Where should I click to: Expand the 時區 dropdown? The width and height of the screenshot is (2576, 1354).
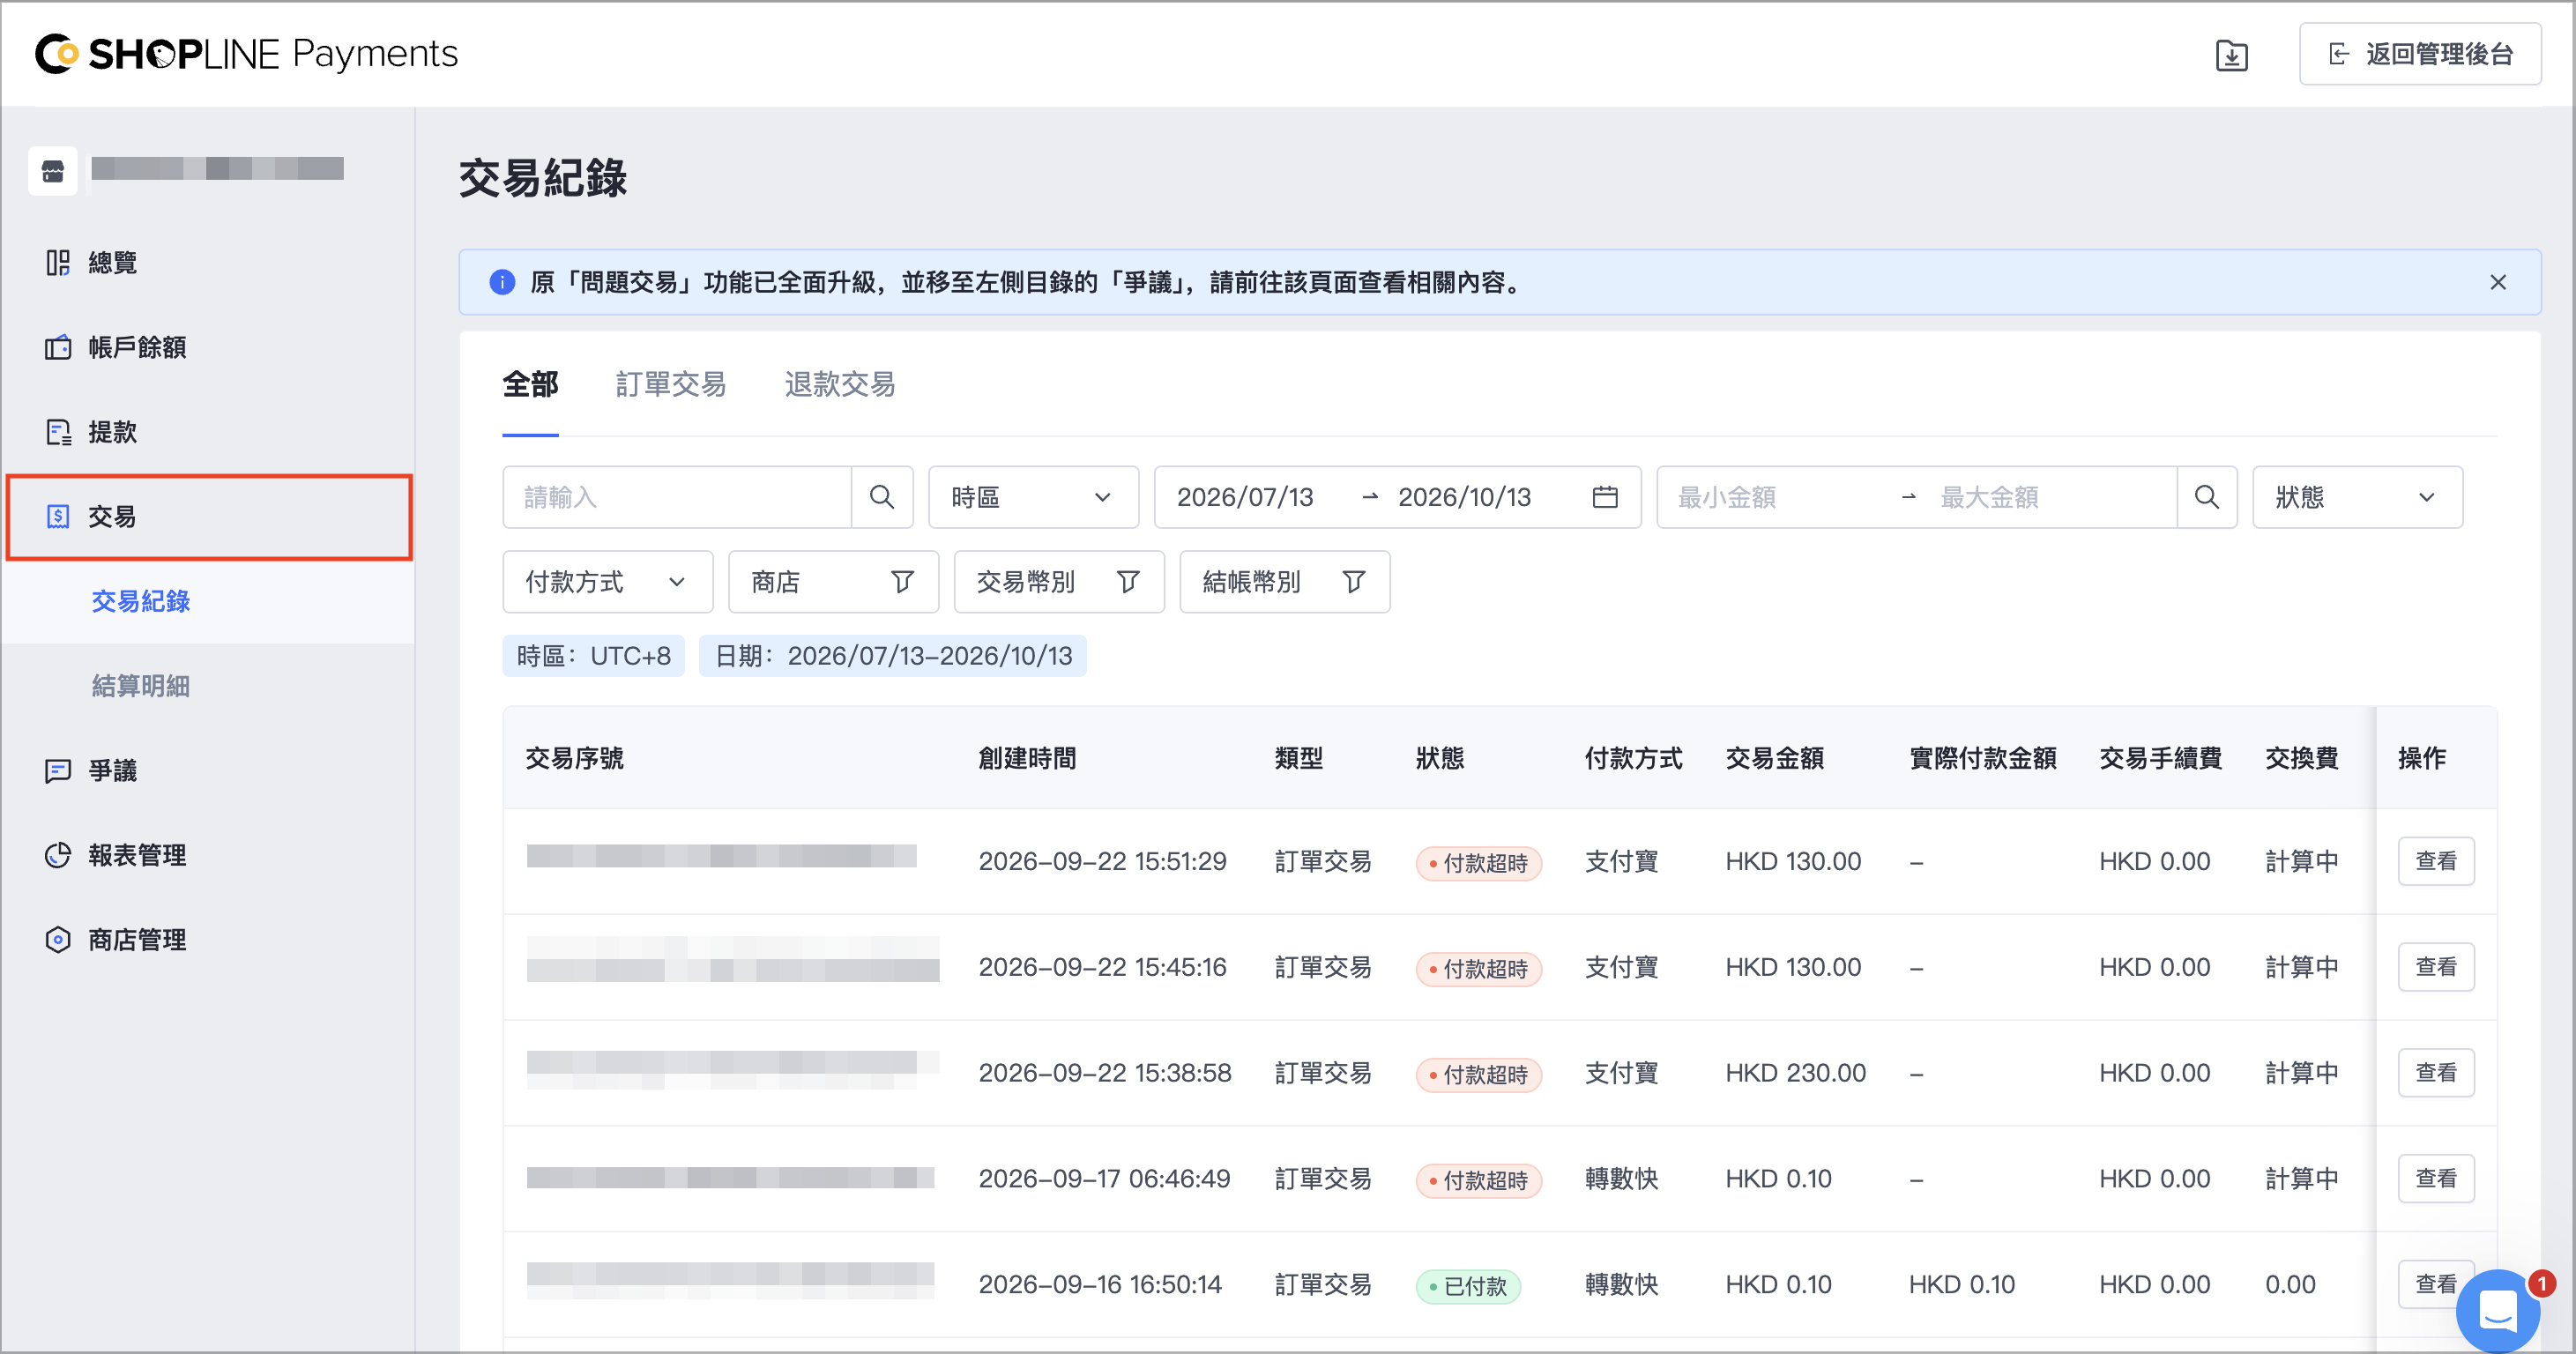click(1033, 497)
